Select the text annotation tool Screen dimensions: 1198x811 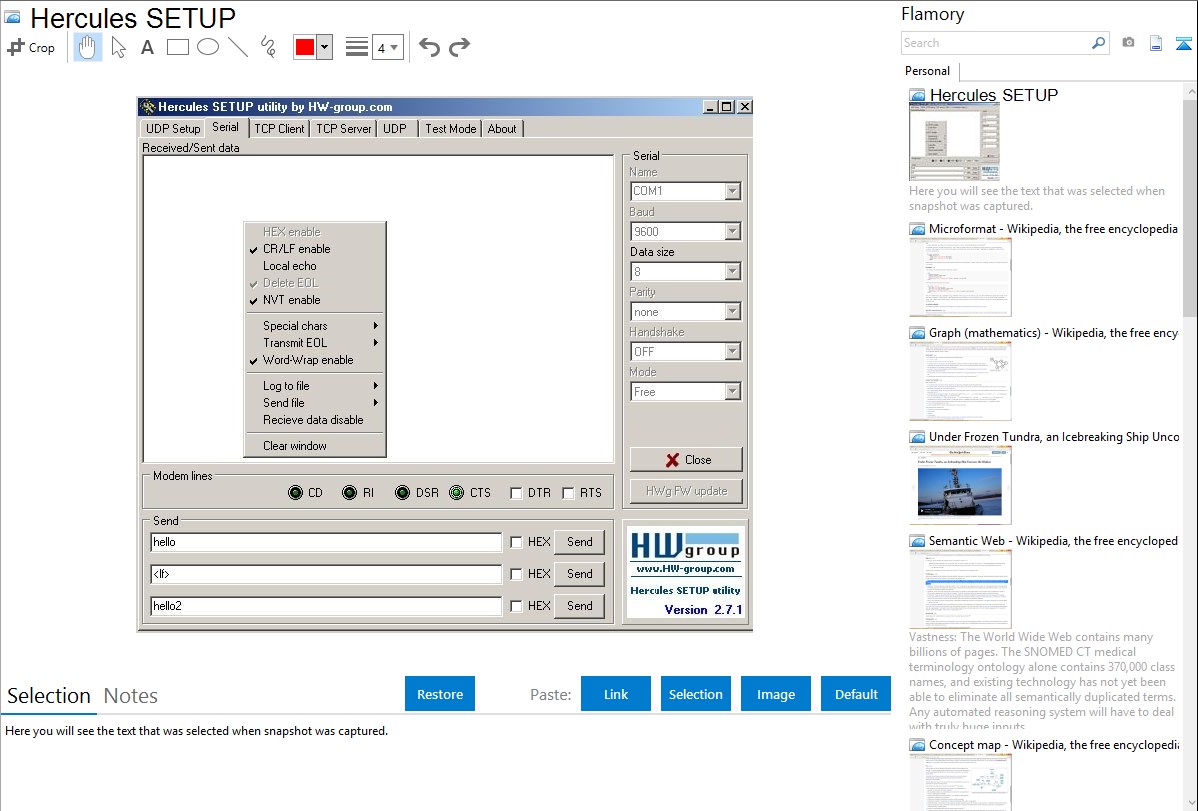click(x=147, y=47)
